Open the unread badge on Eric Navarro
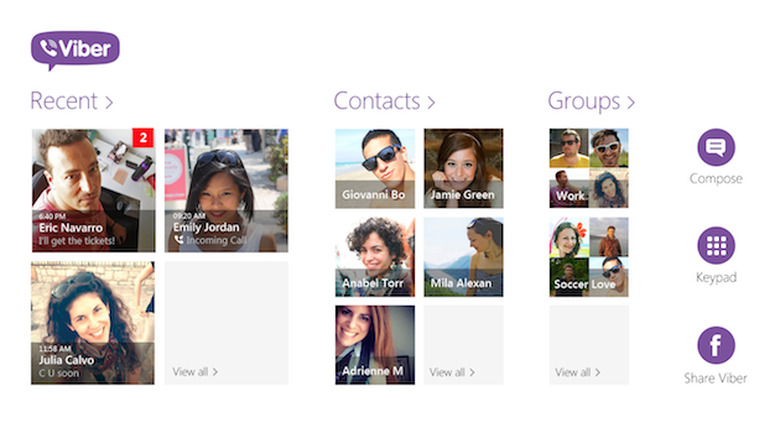The width and height of the screenshot is (780, 438). (x=143, y=137)
